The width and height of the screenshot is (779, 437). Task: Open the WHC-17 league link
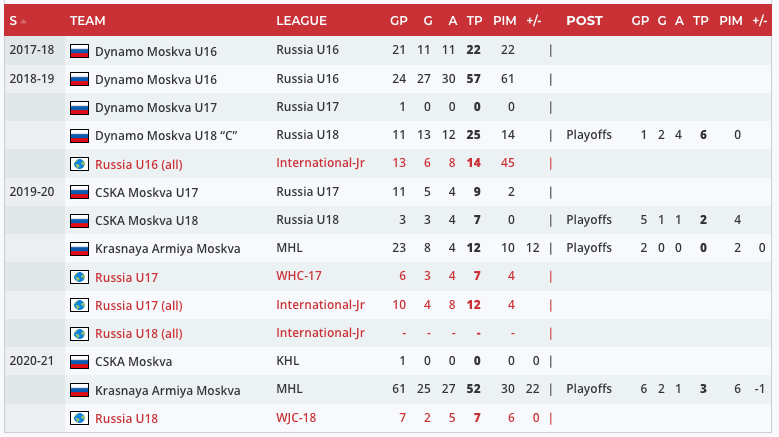tap(300, 276)
